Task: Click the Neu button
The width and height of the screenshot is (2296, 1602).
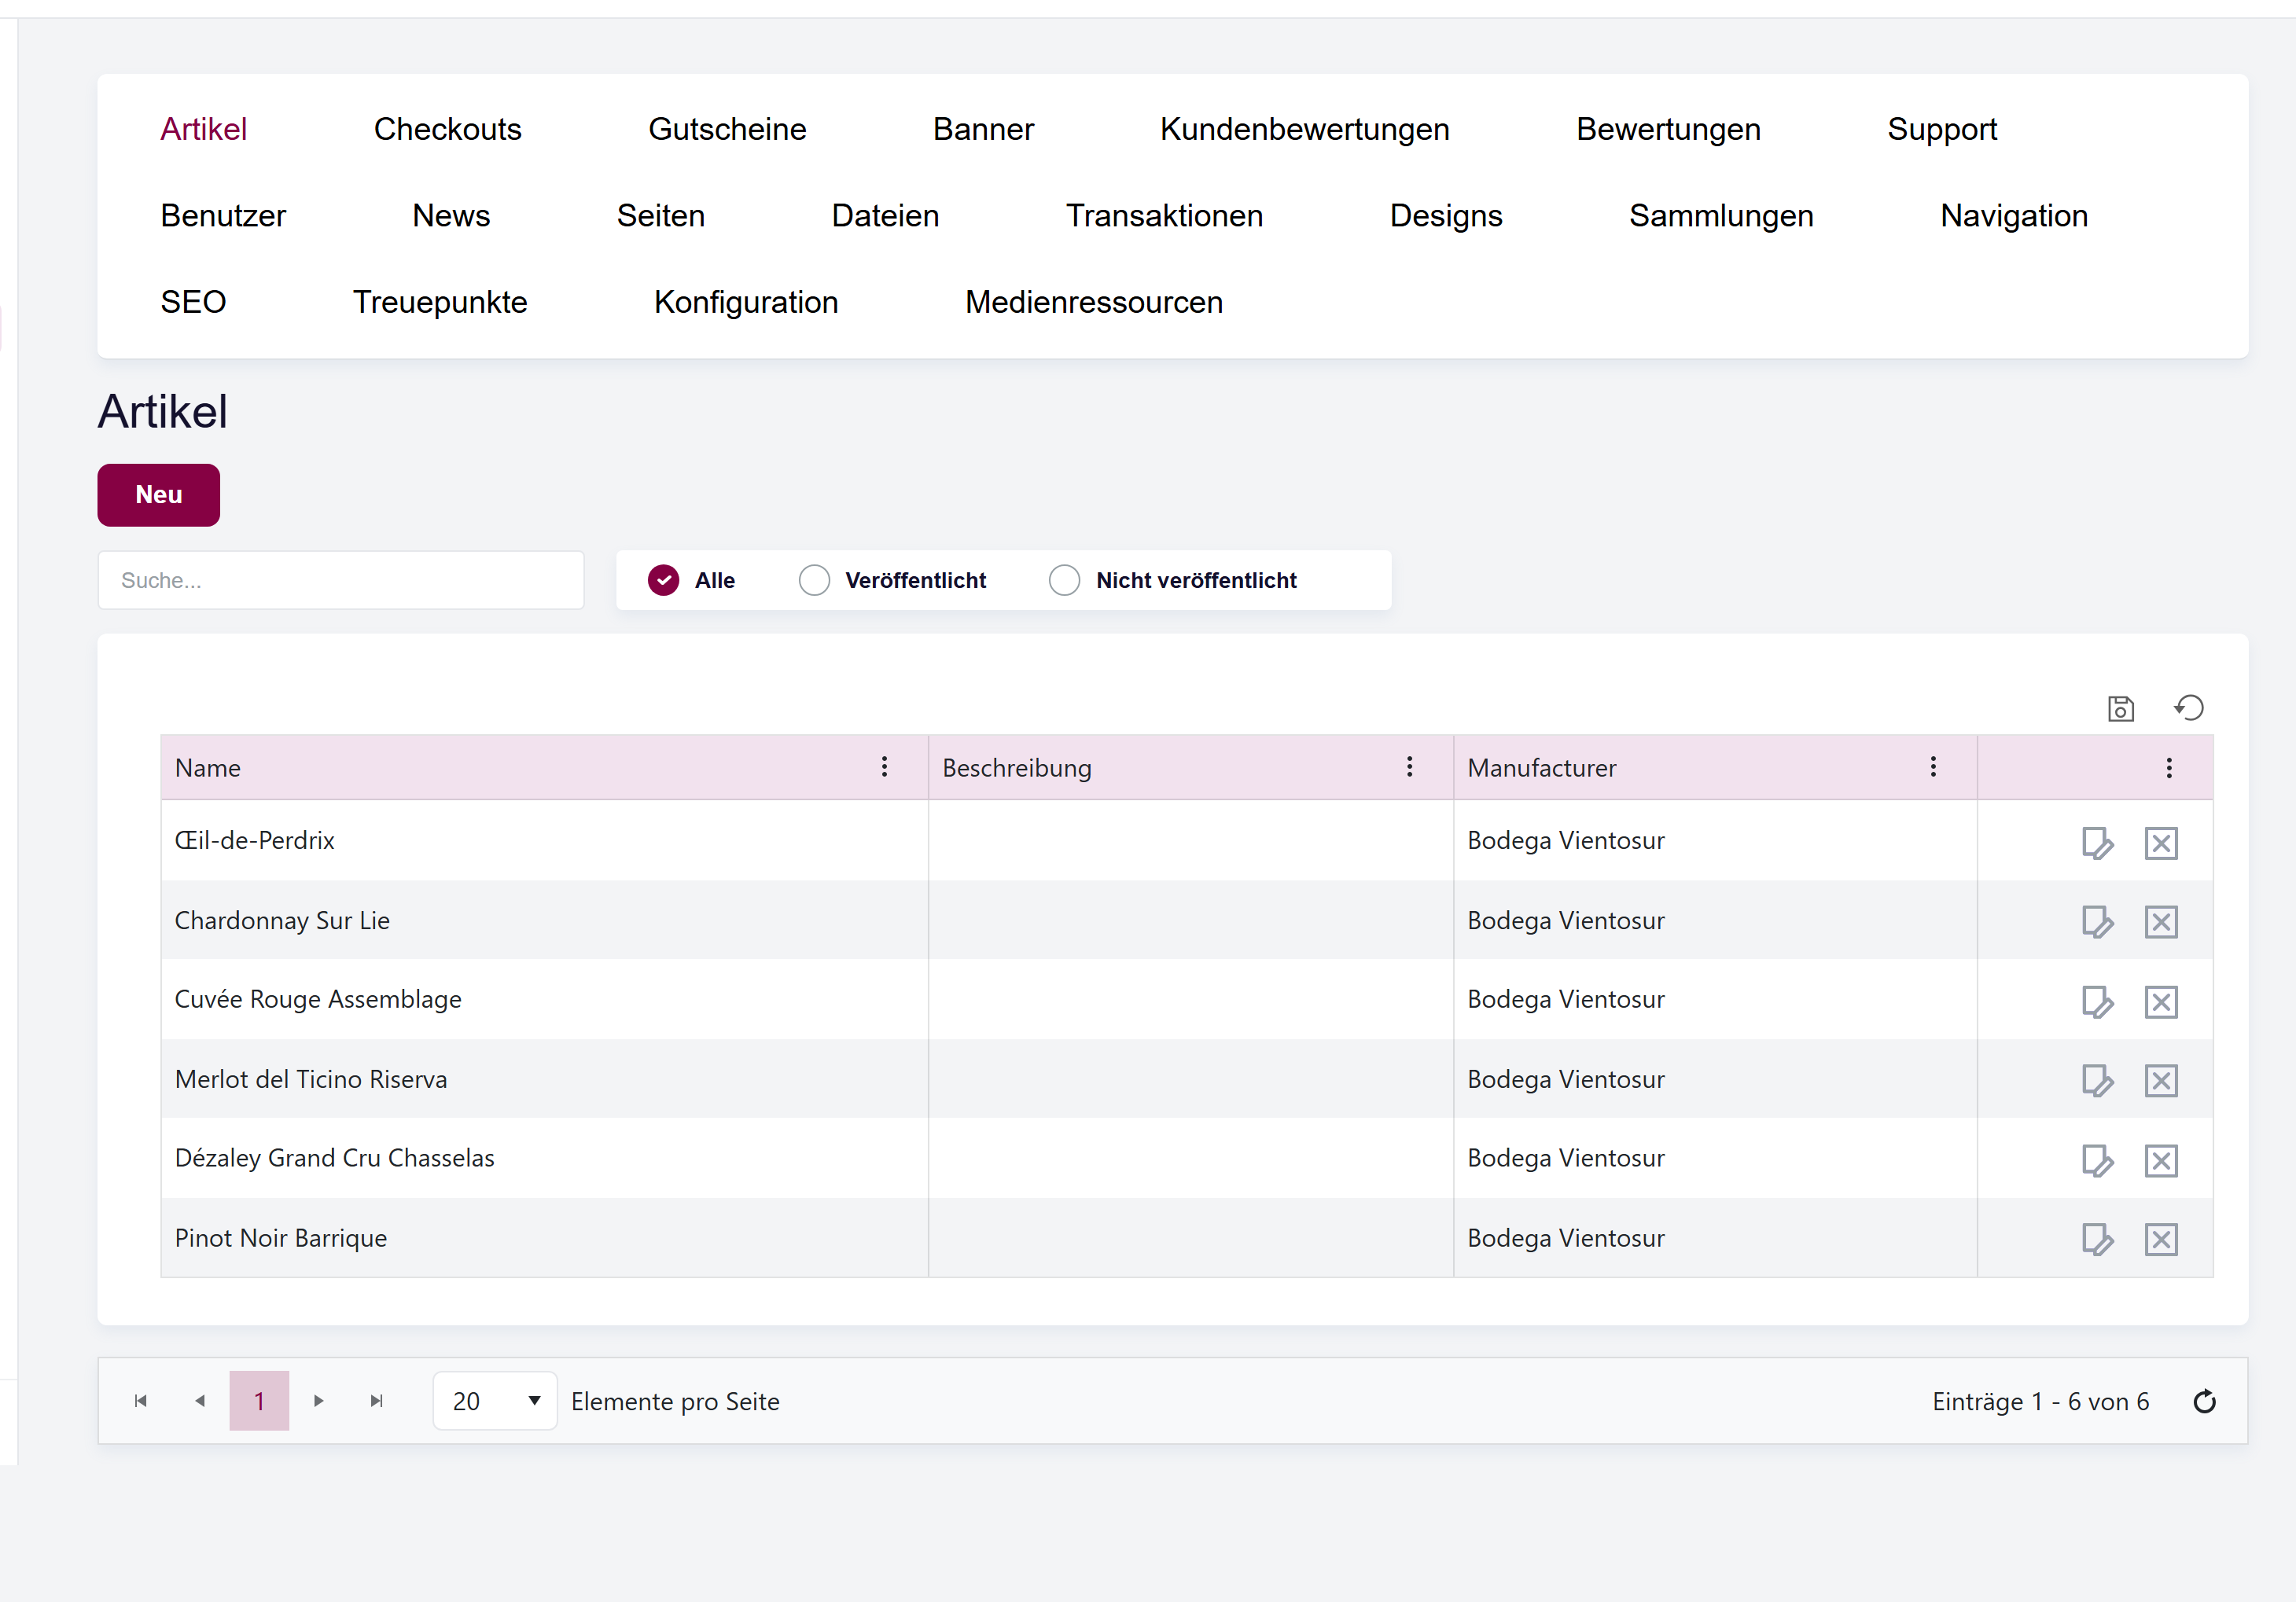Action: coord(158,494)
